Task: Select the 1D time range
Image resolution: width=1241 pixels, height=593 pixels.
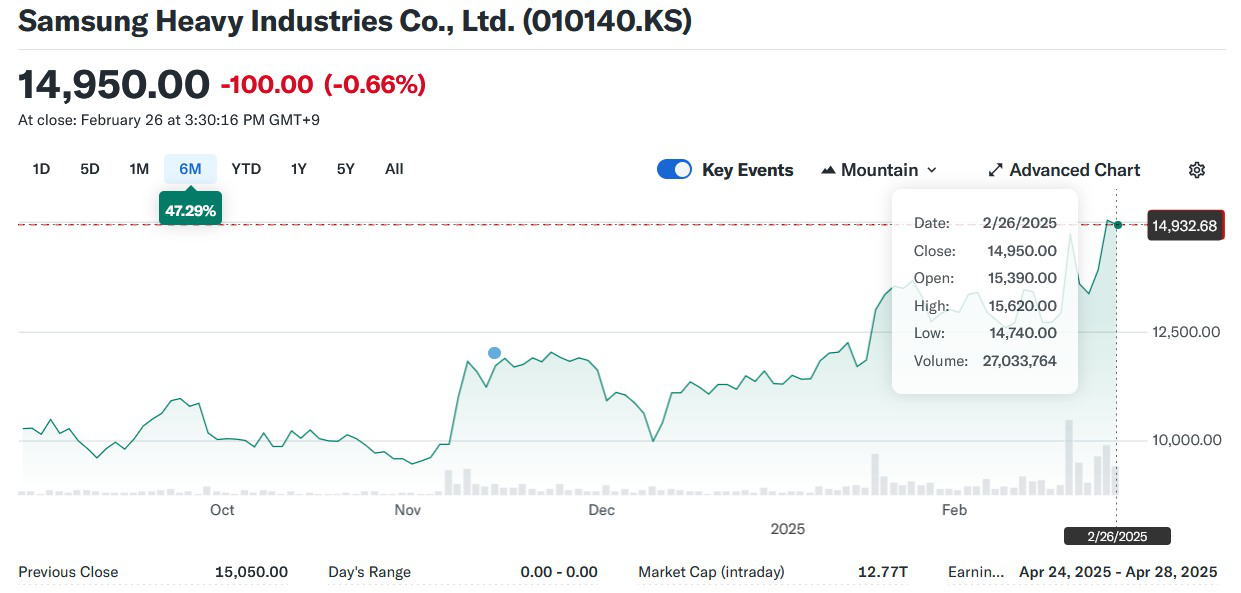Action: (41, 169)
